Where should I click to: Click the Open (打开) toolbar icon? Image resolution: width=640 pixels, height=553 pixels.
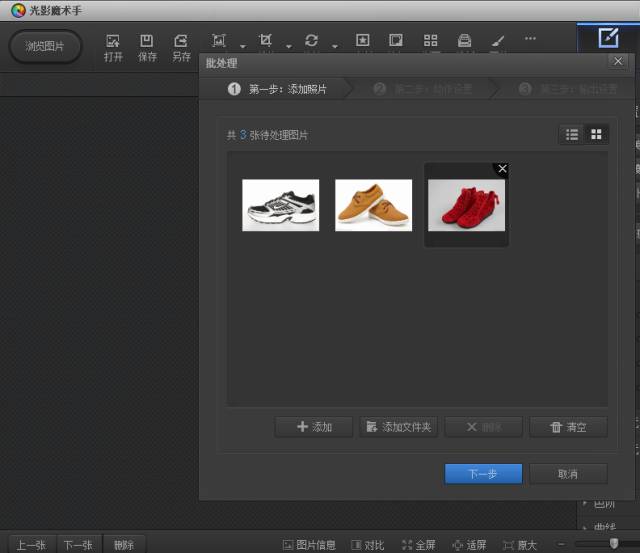click(x=113, y=47)
